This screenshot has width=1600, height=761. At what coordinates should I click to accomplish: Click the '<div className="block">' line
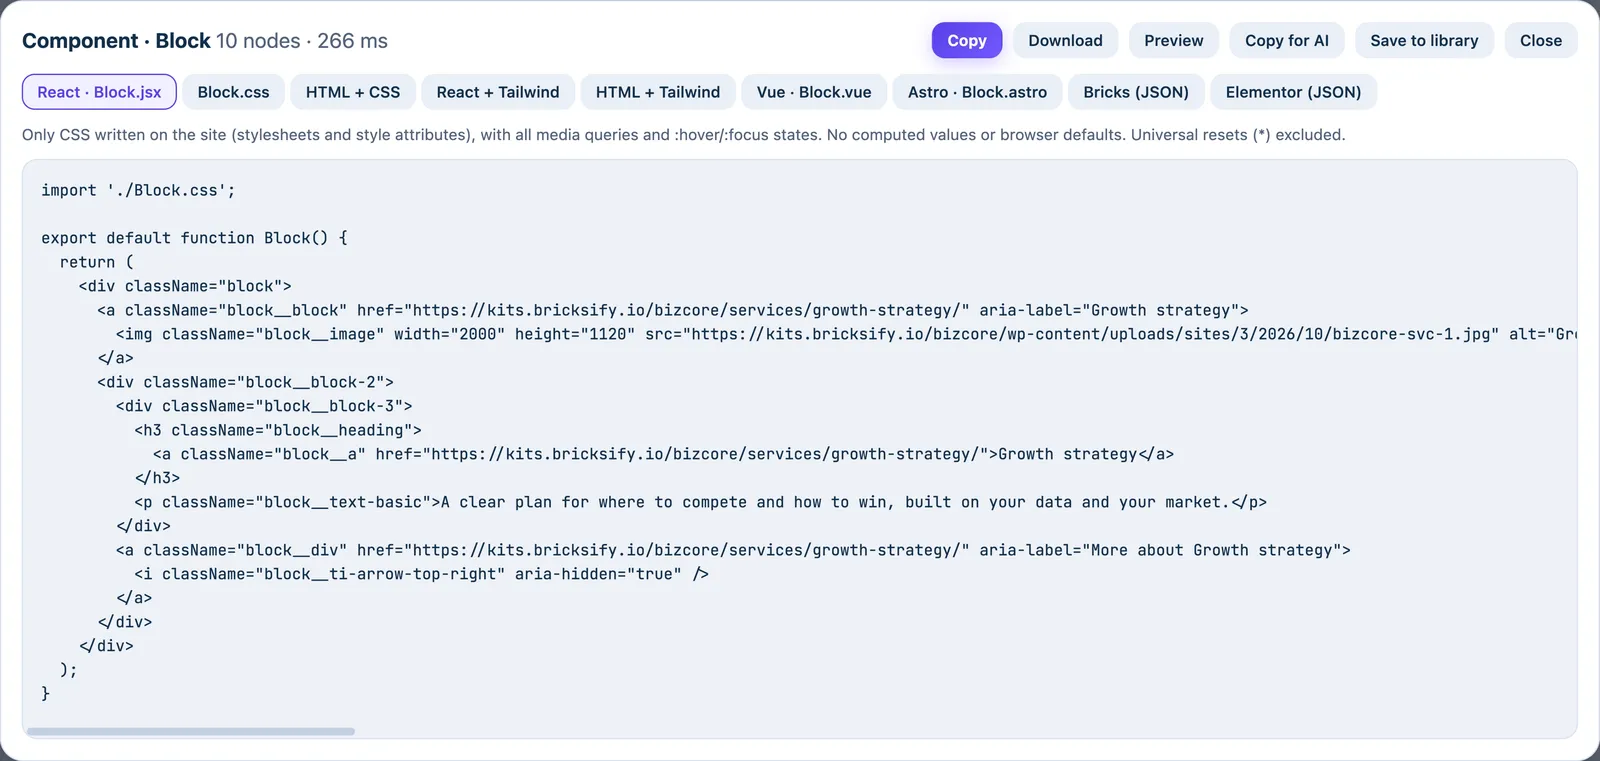[185, 286]
